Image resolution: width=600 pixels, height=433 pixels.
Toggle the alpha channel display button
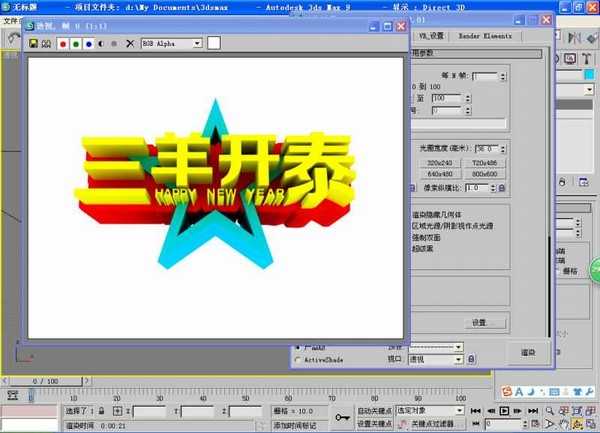click(101, 44)
